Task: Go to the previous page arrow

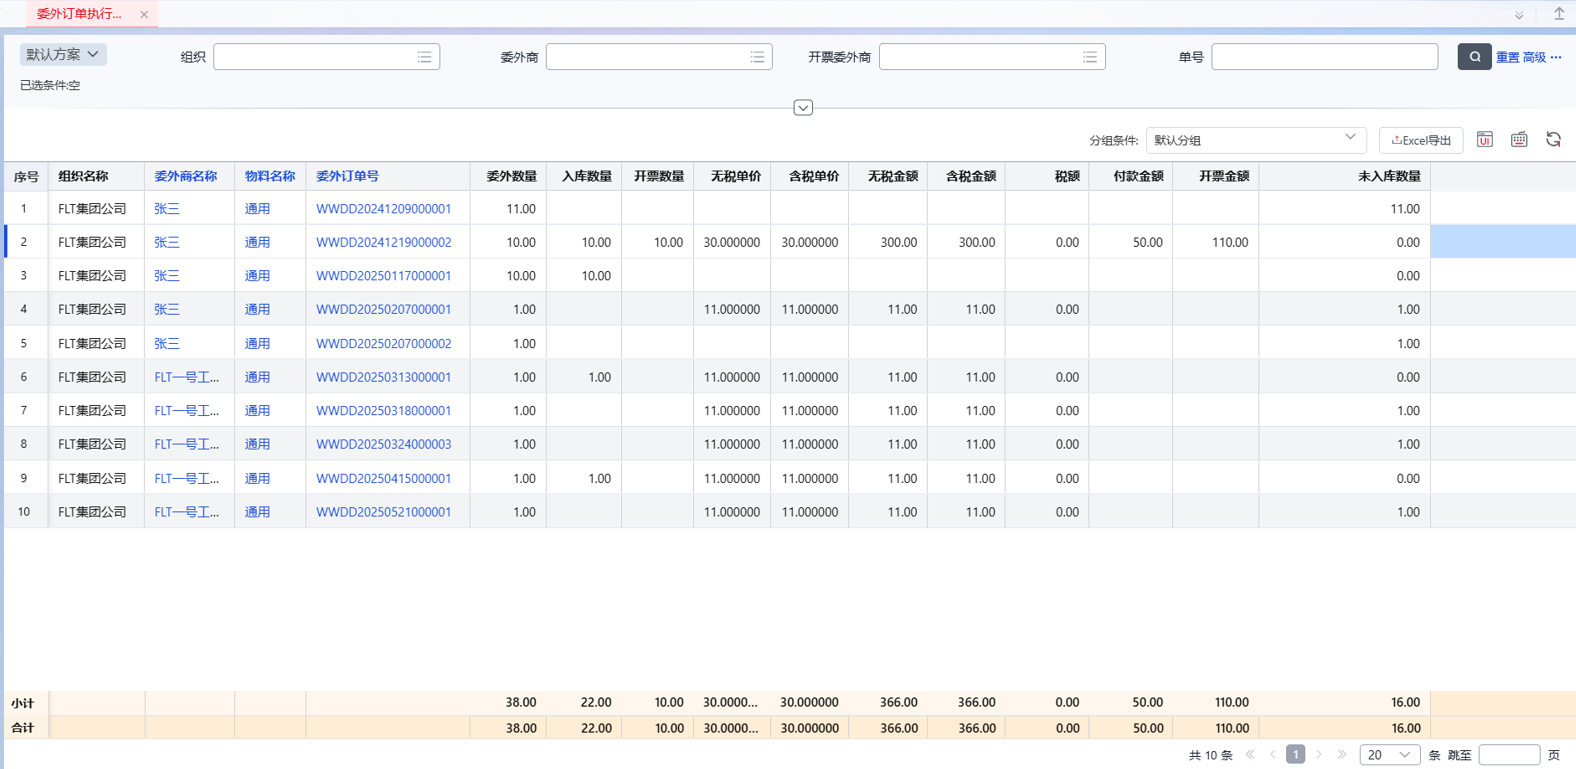Action: coord(1272,755)
